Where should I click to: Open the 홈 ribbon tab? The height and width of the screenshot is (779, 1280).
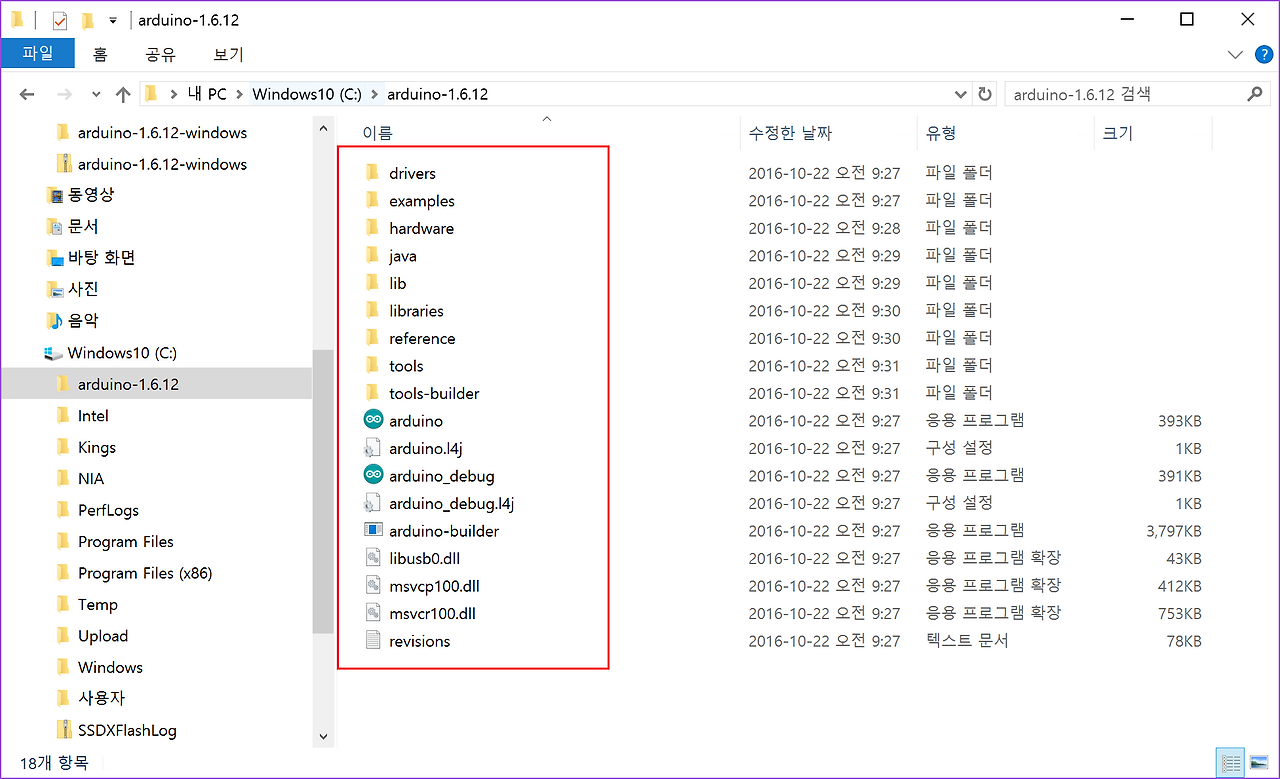[x=100, y=54]
